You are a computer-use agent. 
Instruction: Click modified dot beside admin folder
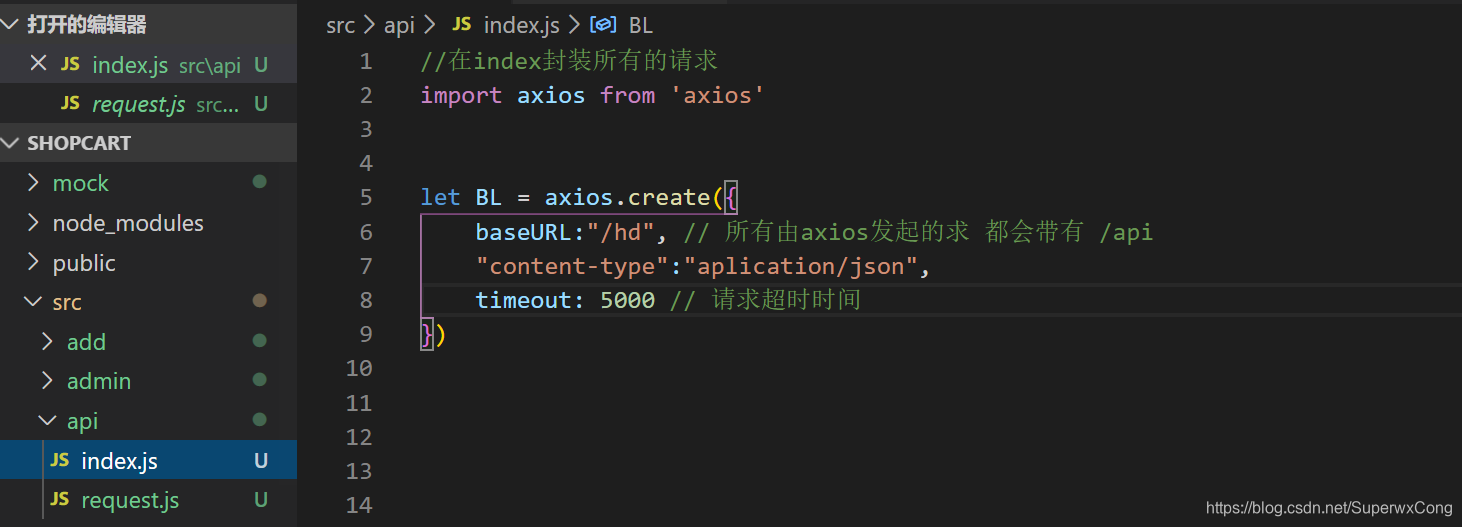tap(260, 380)
